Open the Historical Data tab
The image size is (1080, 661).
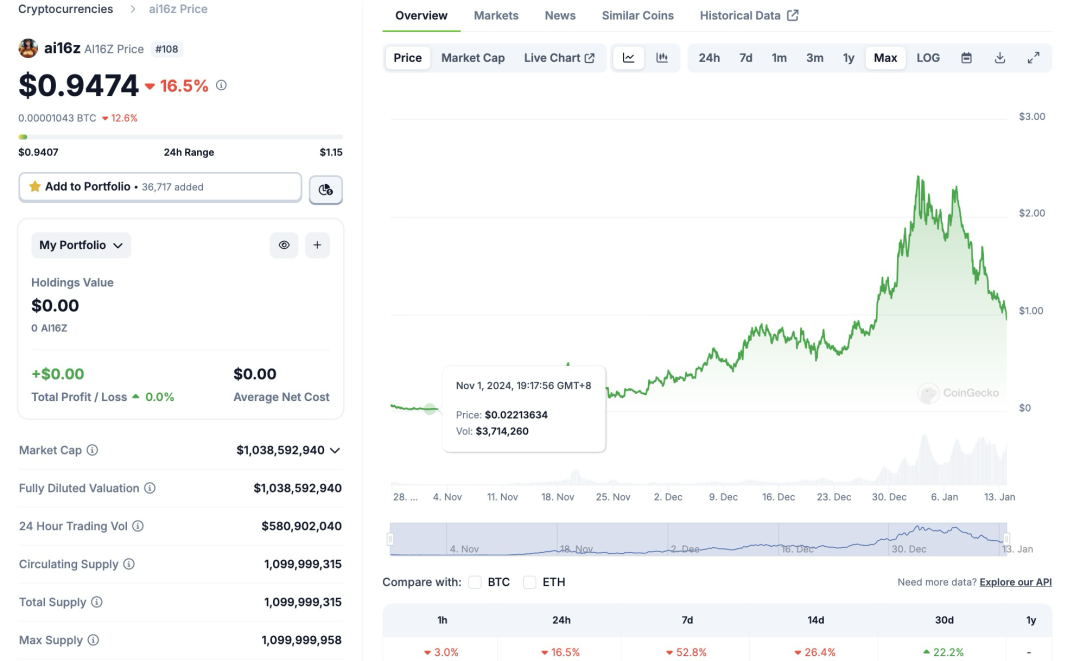[x=749, y=15]
